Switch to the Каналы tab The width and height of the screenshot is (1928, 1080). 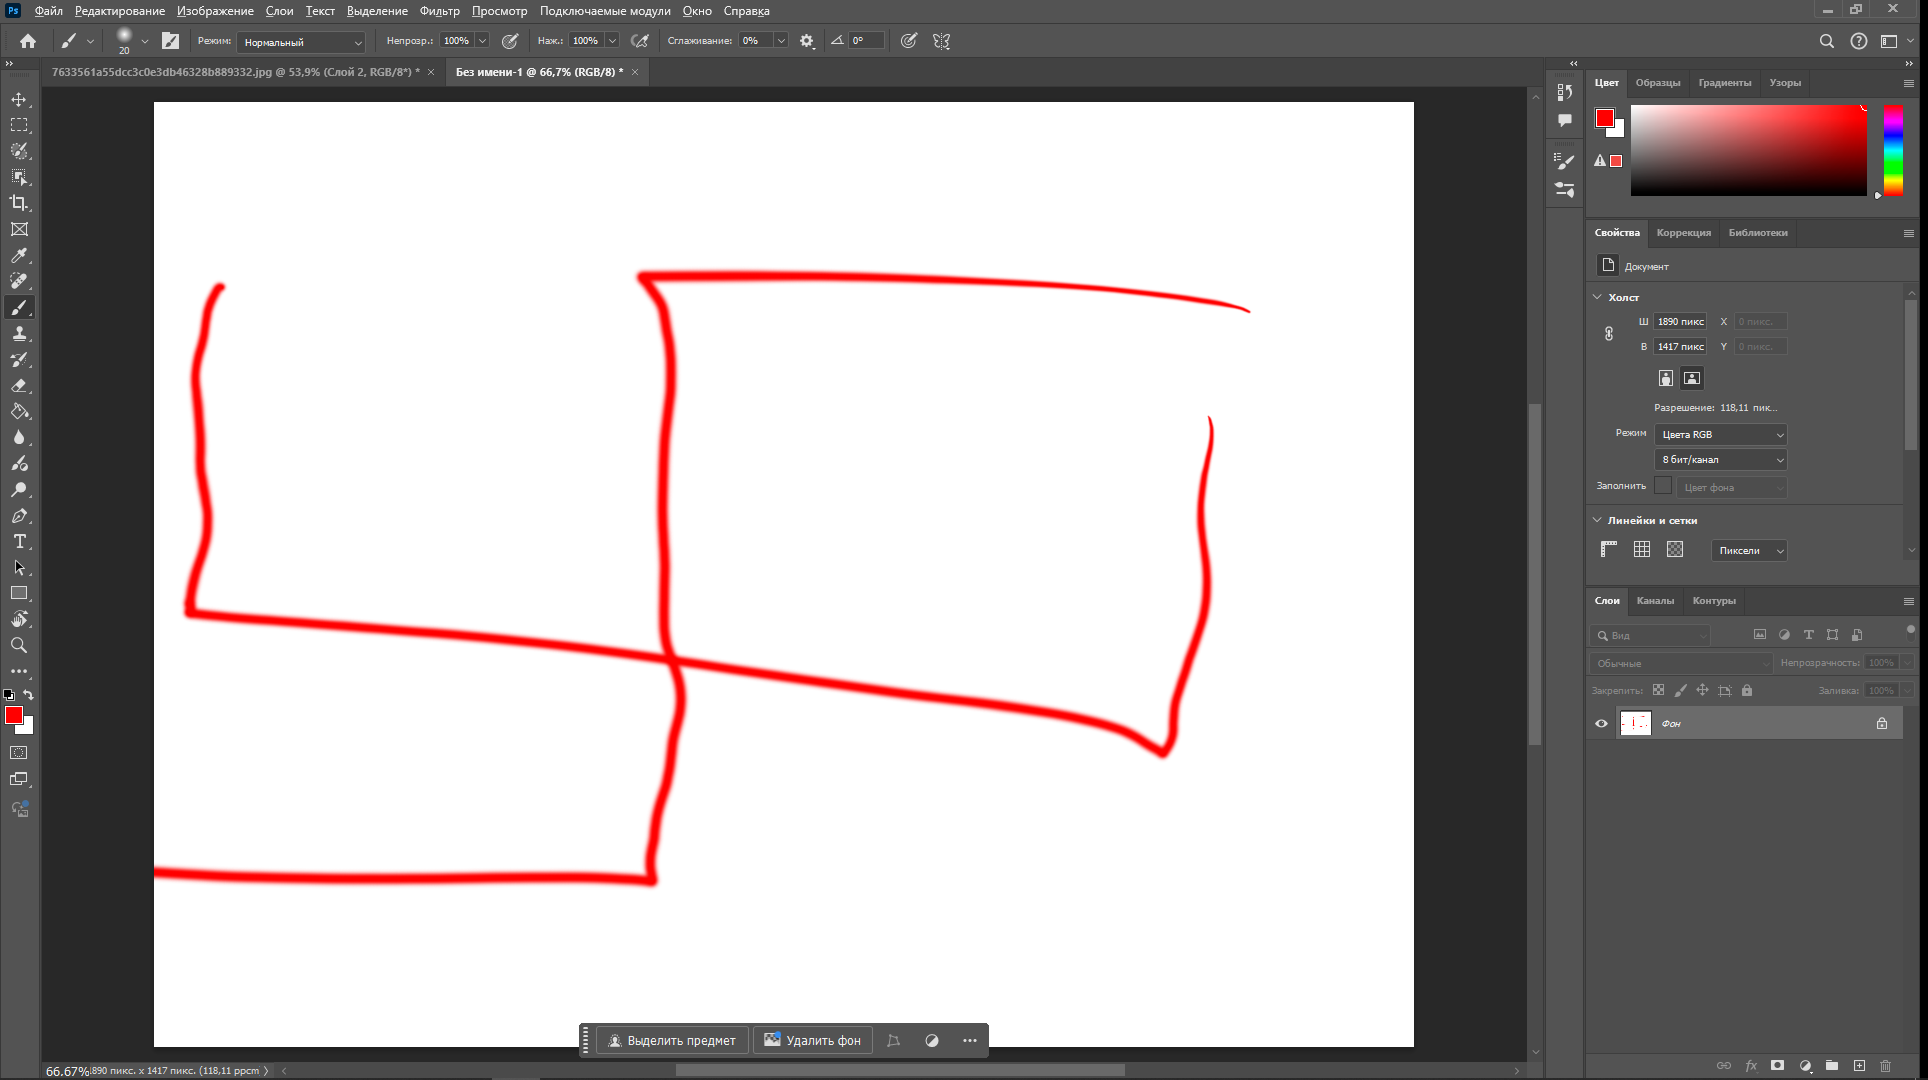coord(1655,600)
